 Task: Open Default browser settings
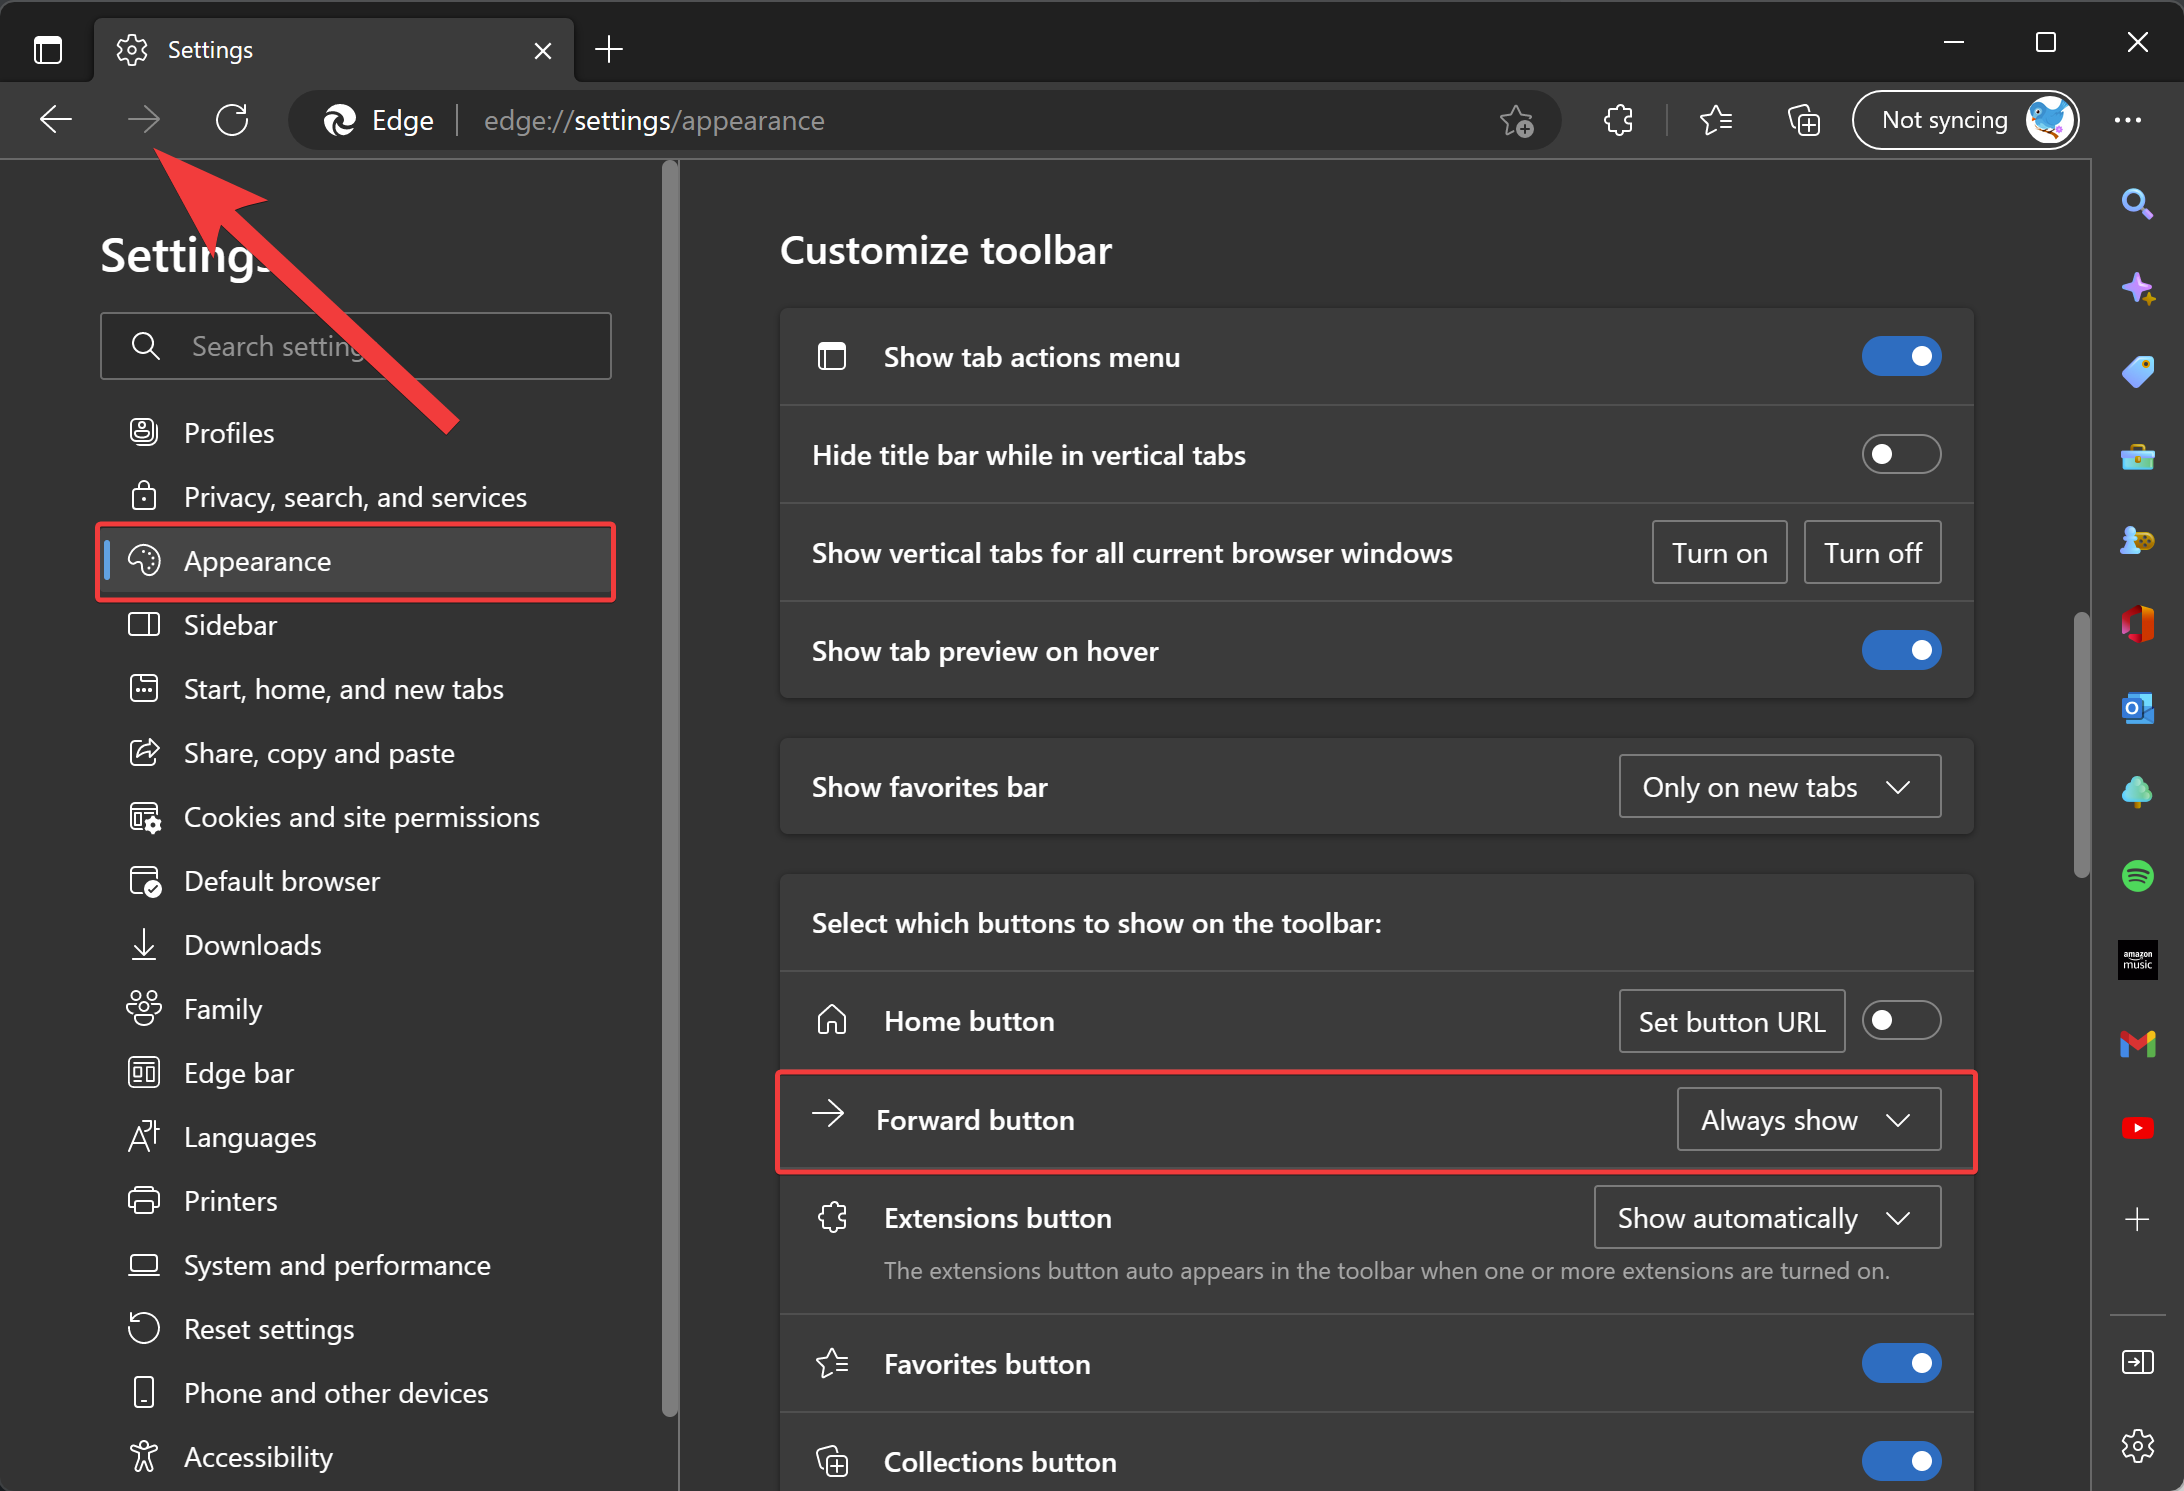355,881
